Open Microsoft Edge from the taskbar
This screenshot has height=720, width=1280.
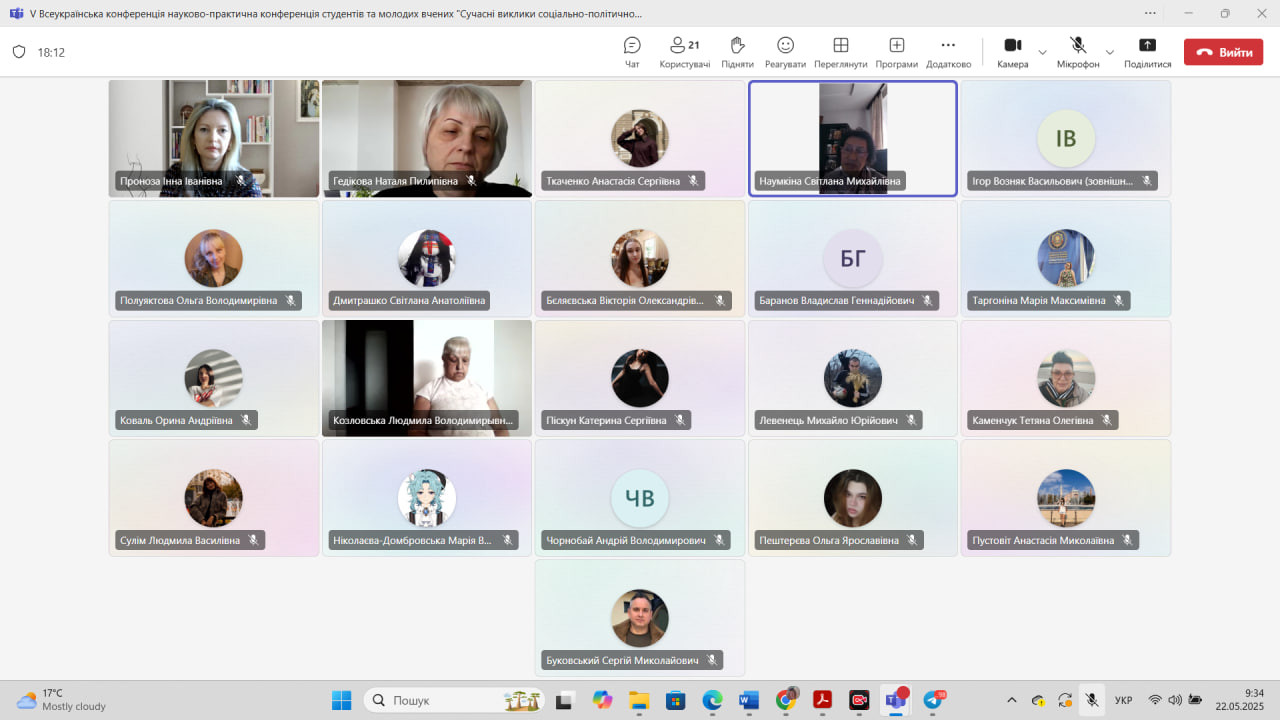tap(712, 700)
